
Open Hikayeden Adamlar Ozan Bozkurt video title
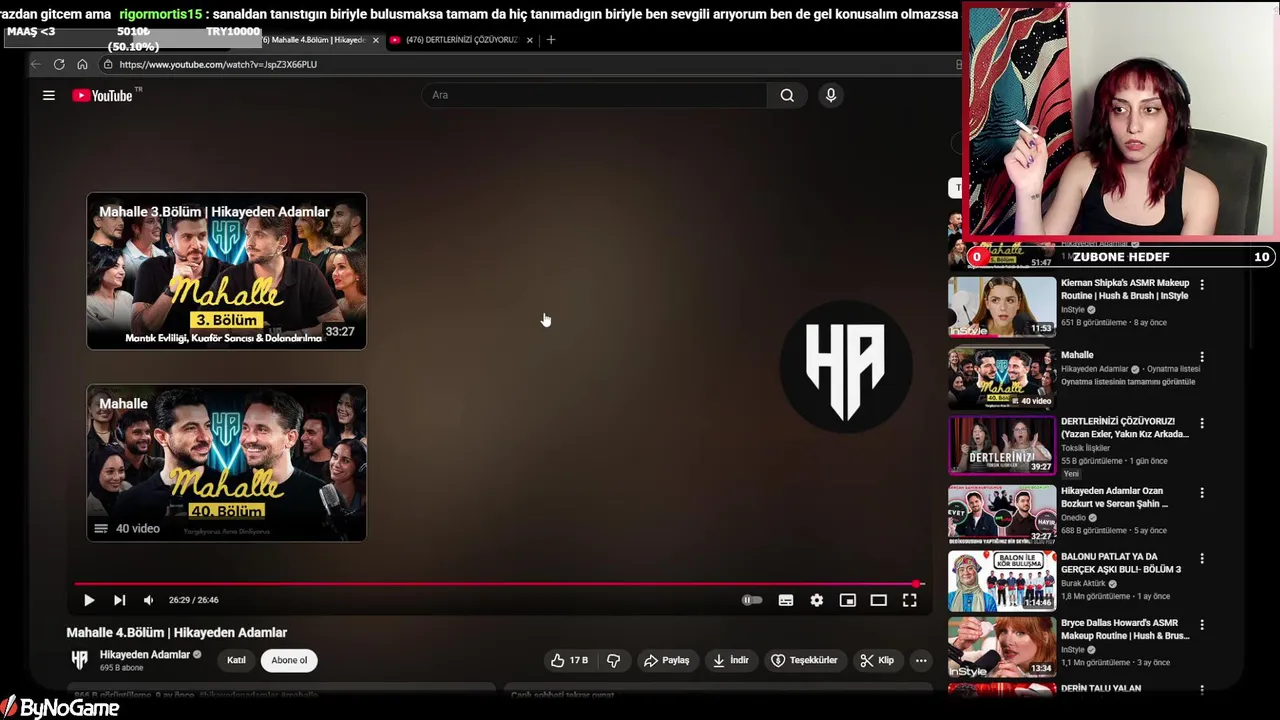pos(1114,498)
